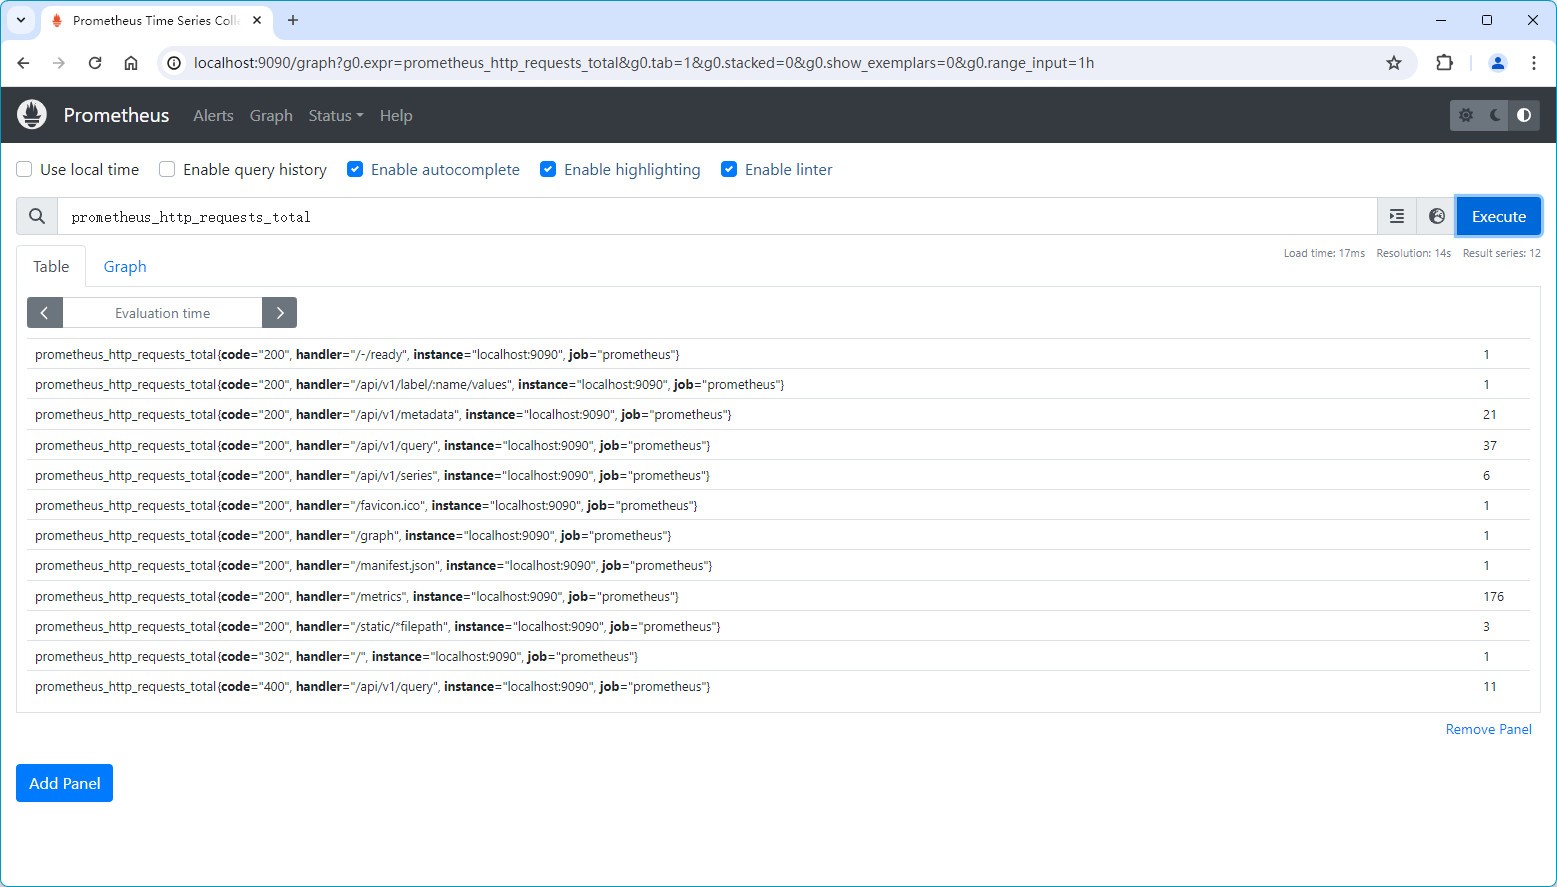Screen dimensions: 1557x887
Task: Bookmark this page with star icon
Action: click(x=1394, y=63)
